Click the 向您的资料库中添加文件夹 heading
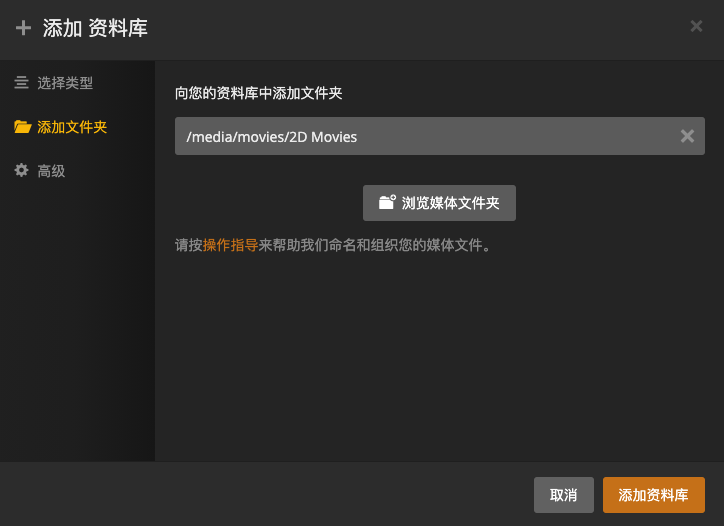Image resolution: width=724 pixels, height=526 pixels. point(259,93)
